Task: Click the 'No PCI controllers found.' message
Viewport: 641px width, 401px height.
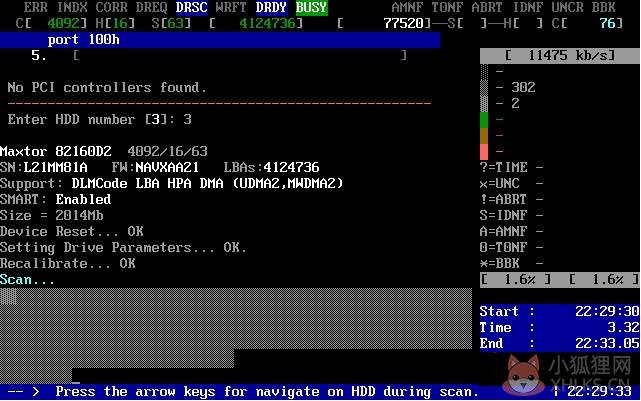Action: pyautogui.click(x=107, y=87)
